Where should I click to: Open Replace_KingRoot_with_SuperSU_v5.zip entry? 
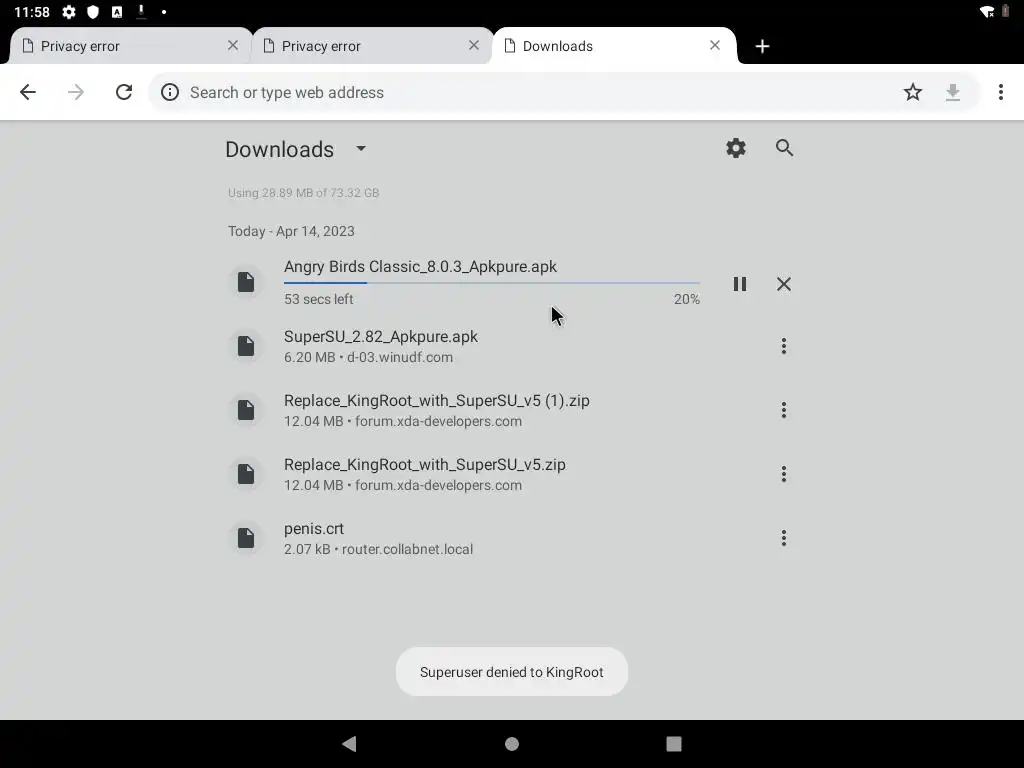point(509,474)
